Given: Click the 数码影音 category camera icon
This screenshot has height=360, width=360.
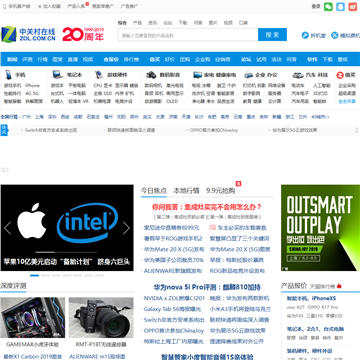Looking at the screenshot, I should (151, 75).
